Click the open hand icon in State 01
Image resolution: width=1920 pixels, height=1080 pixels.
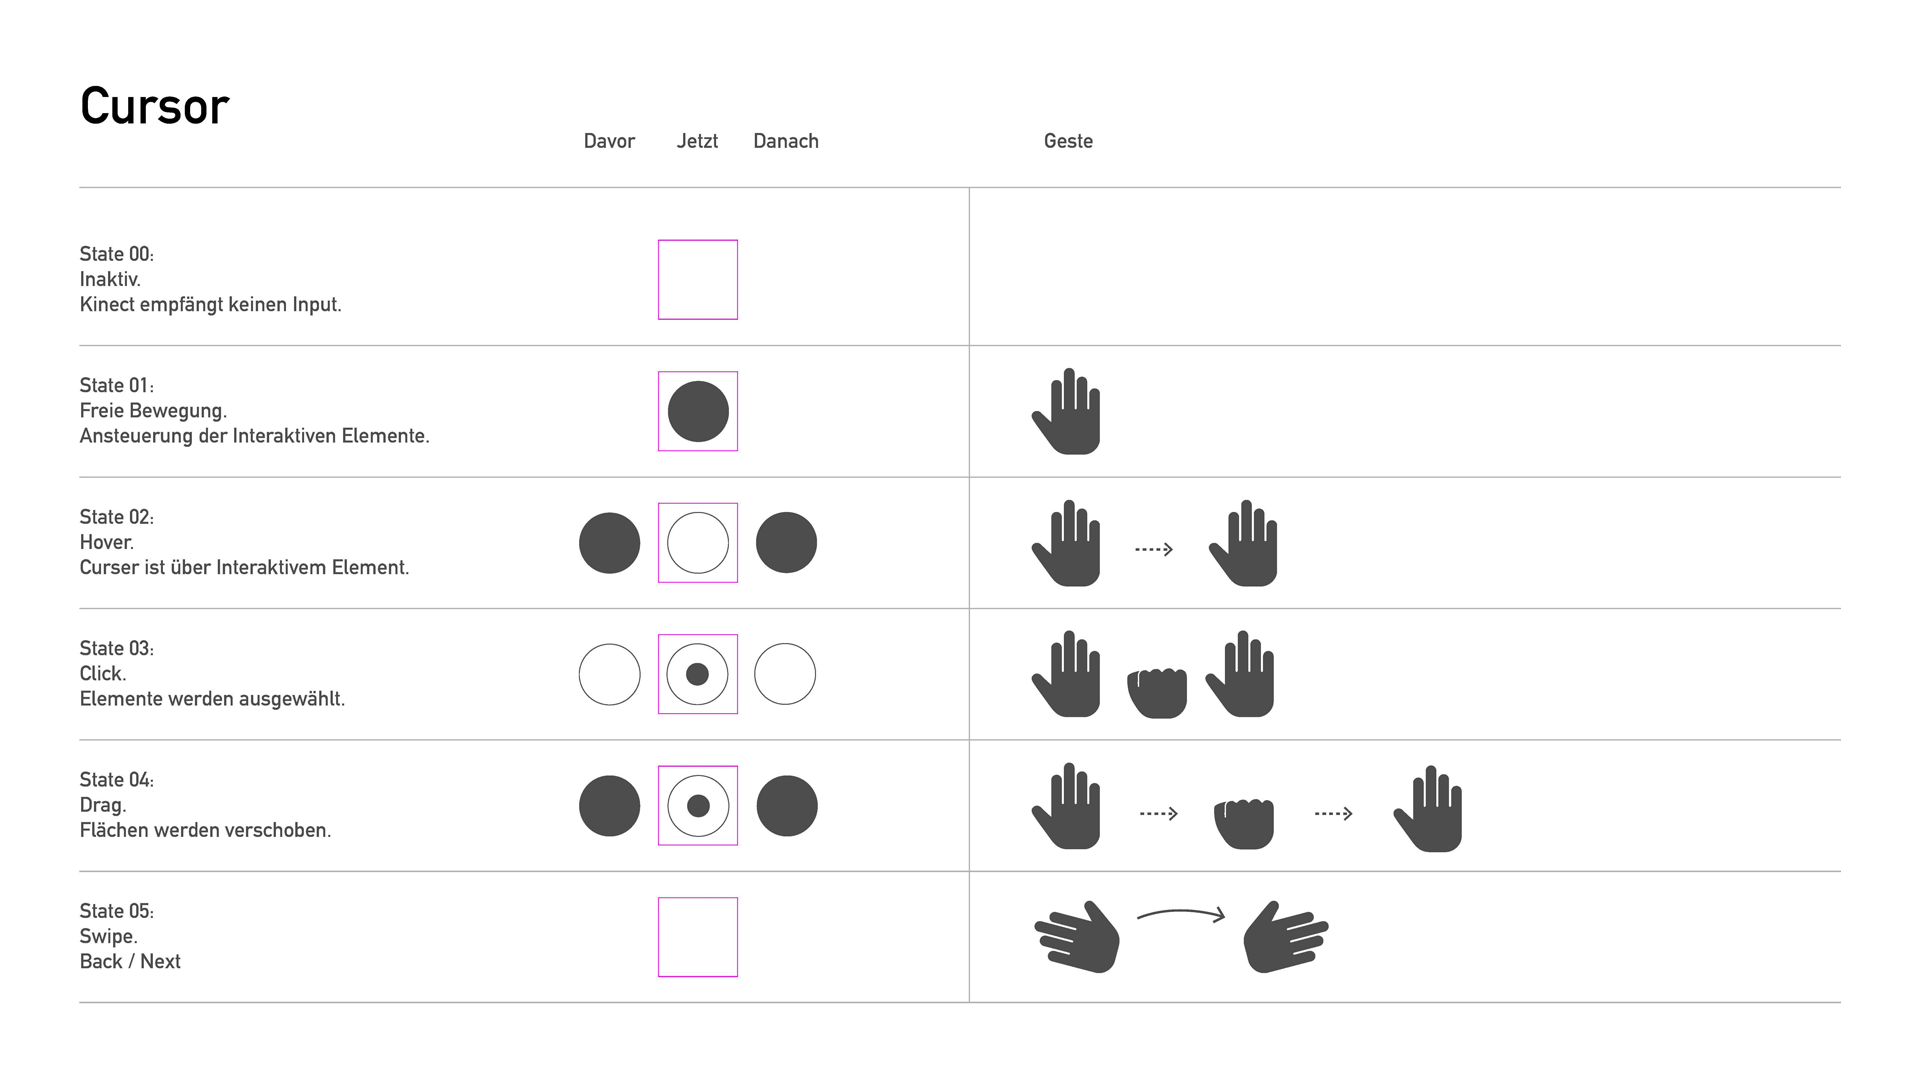[1066, 411]
